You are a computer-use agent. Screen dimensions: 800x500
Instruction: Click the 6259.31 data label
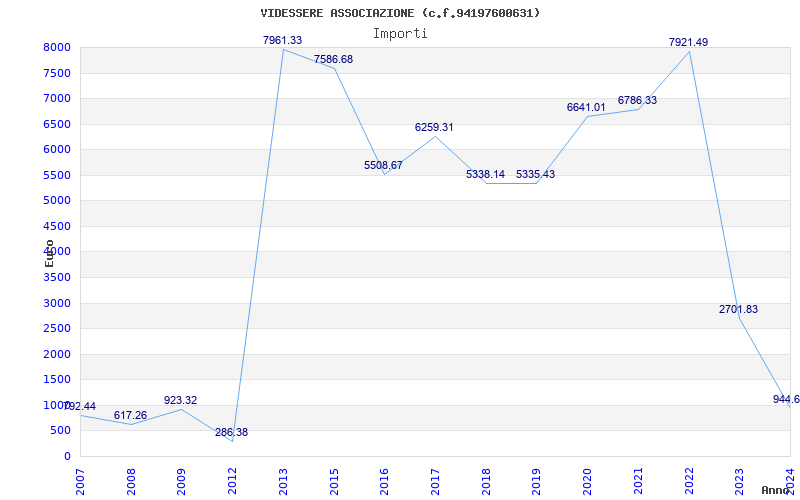point(434,128)
